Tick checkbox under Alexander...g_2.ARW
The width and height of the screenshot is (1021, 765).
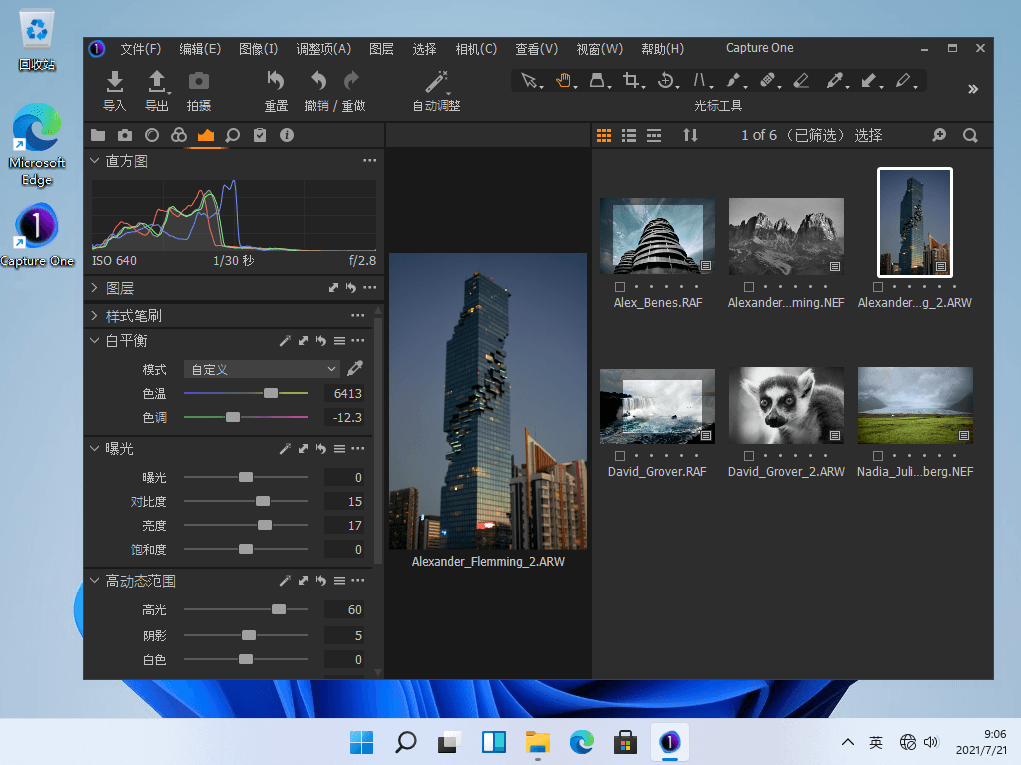(x=878, y=286)
